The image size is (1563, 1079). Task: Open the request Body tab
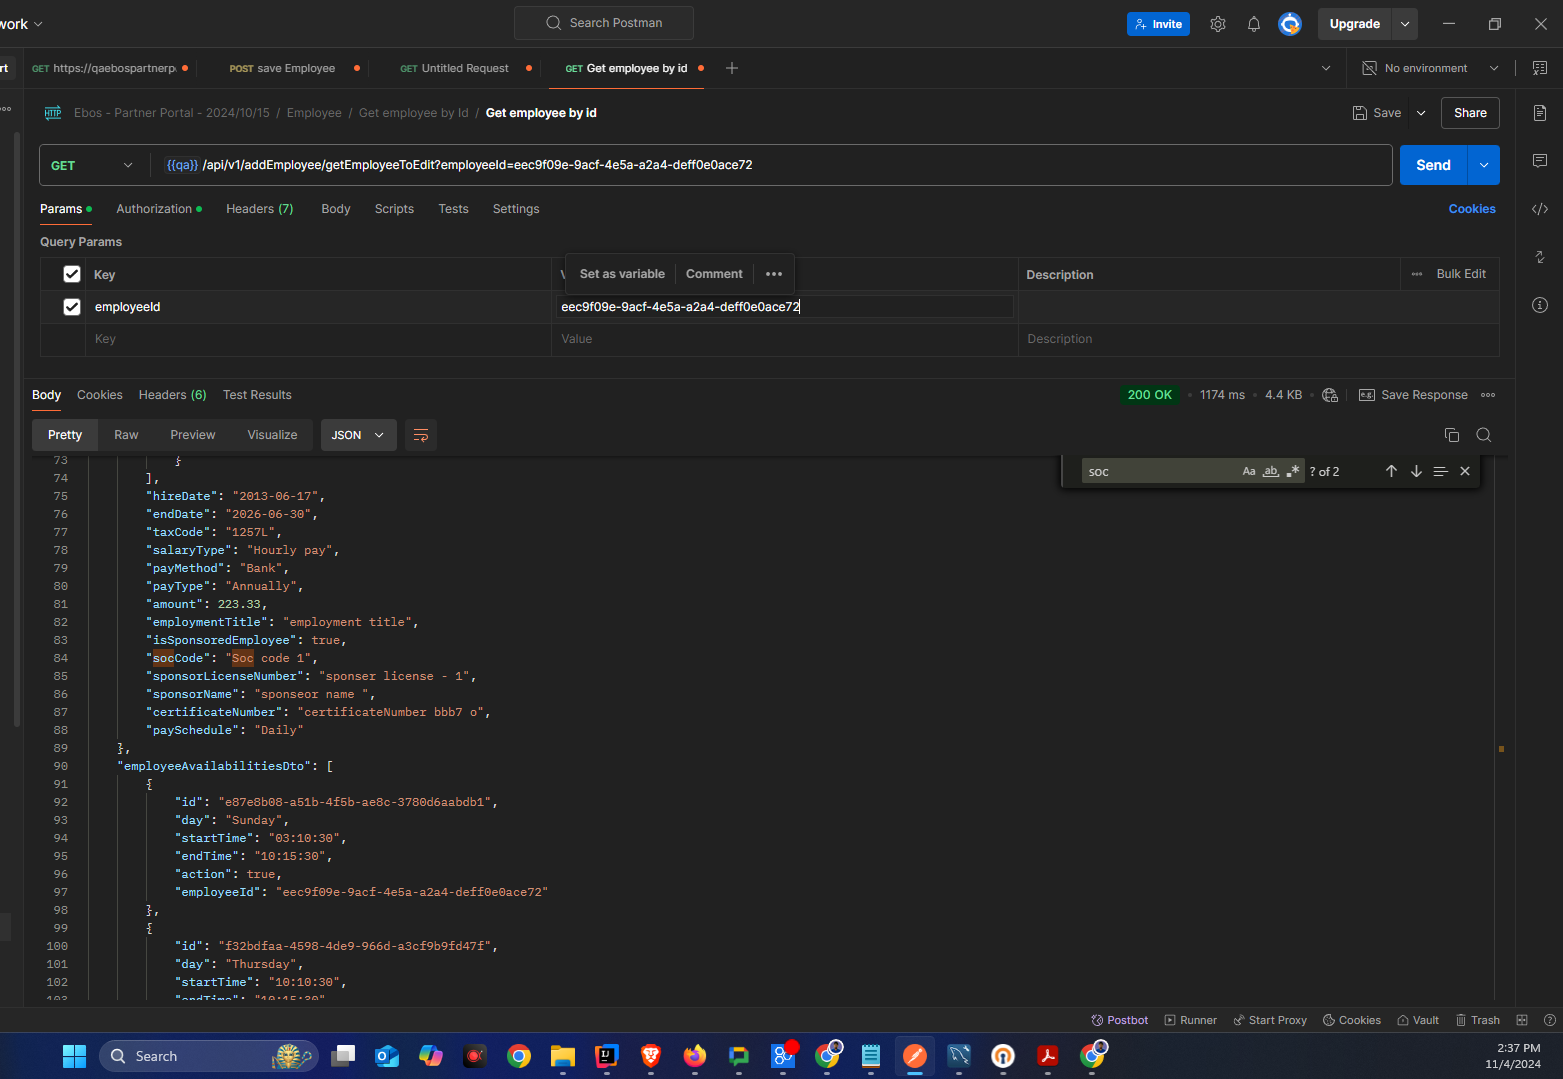point(336,209)
